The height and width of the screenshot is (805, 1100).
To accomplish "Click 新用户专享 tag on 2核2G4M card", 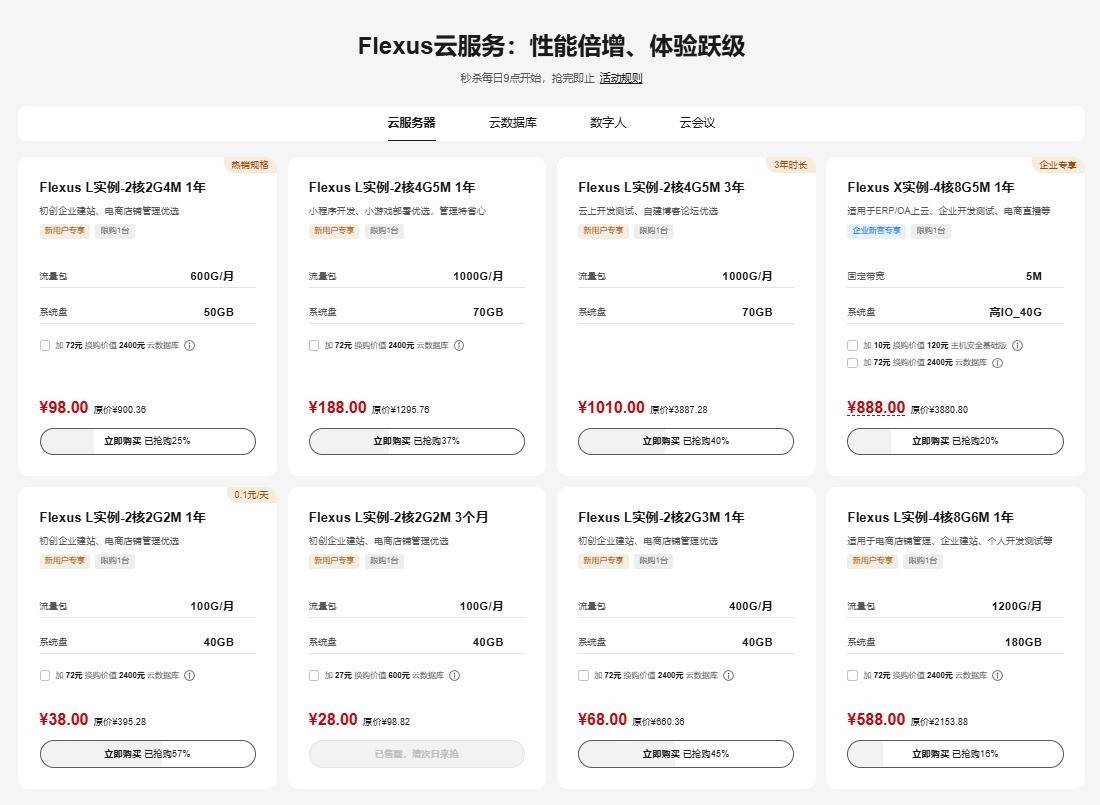I will pyautogui.click(x=65, y=230).
